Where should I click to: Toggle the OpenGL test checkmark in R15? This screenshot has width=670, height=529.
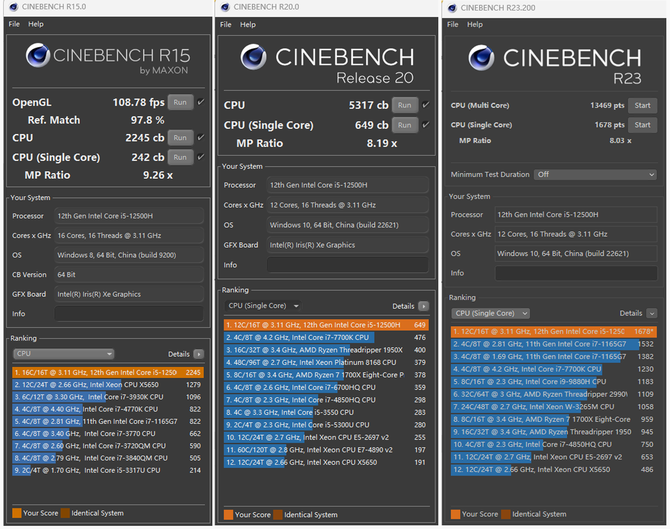pos(201,101)
